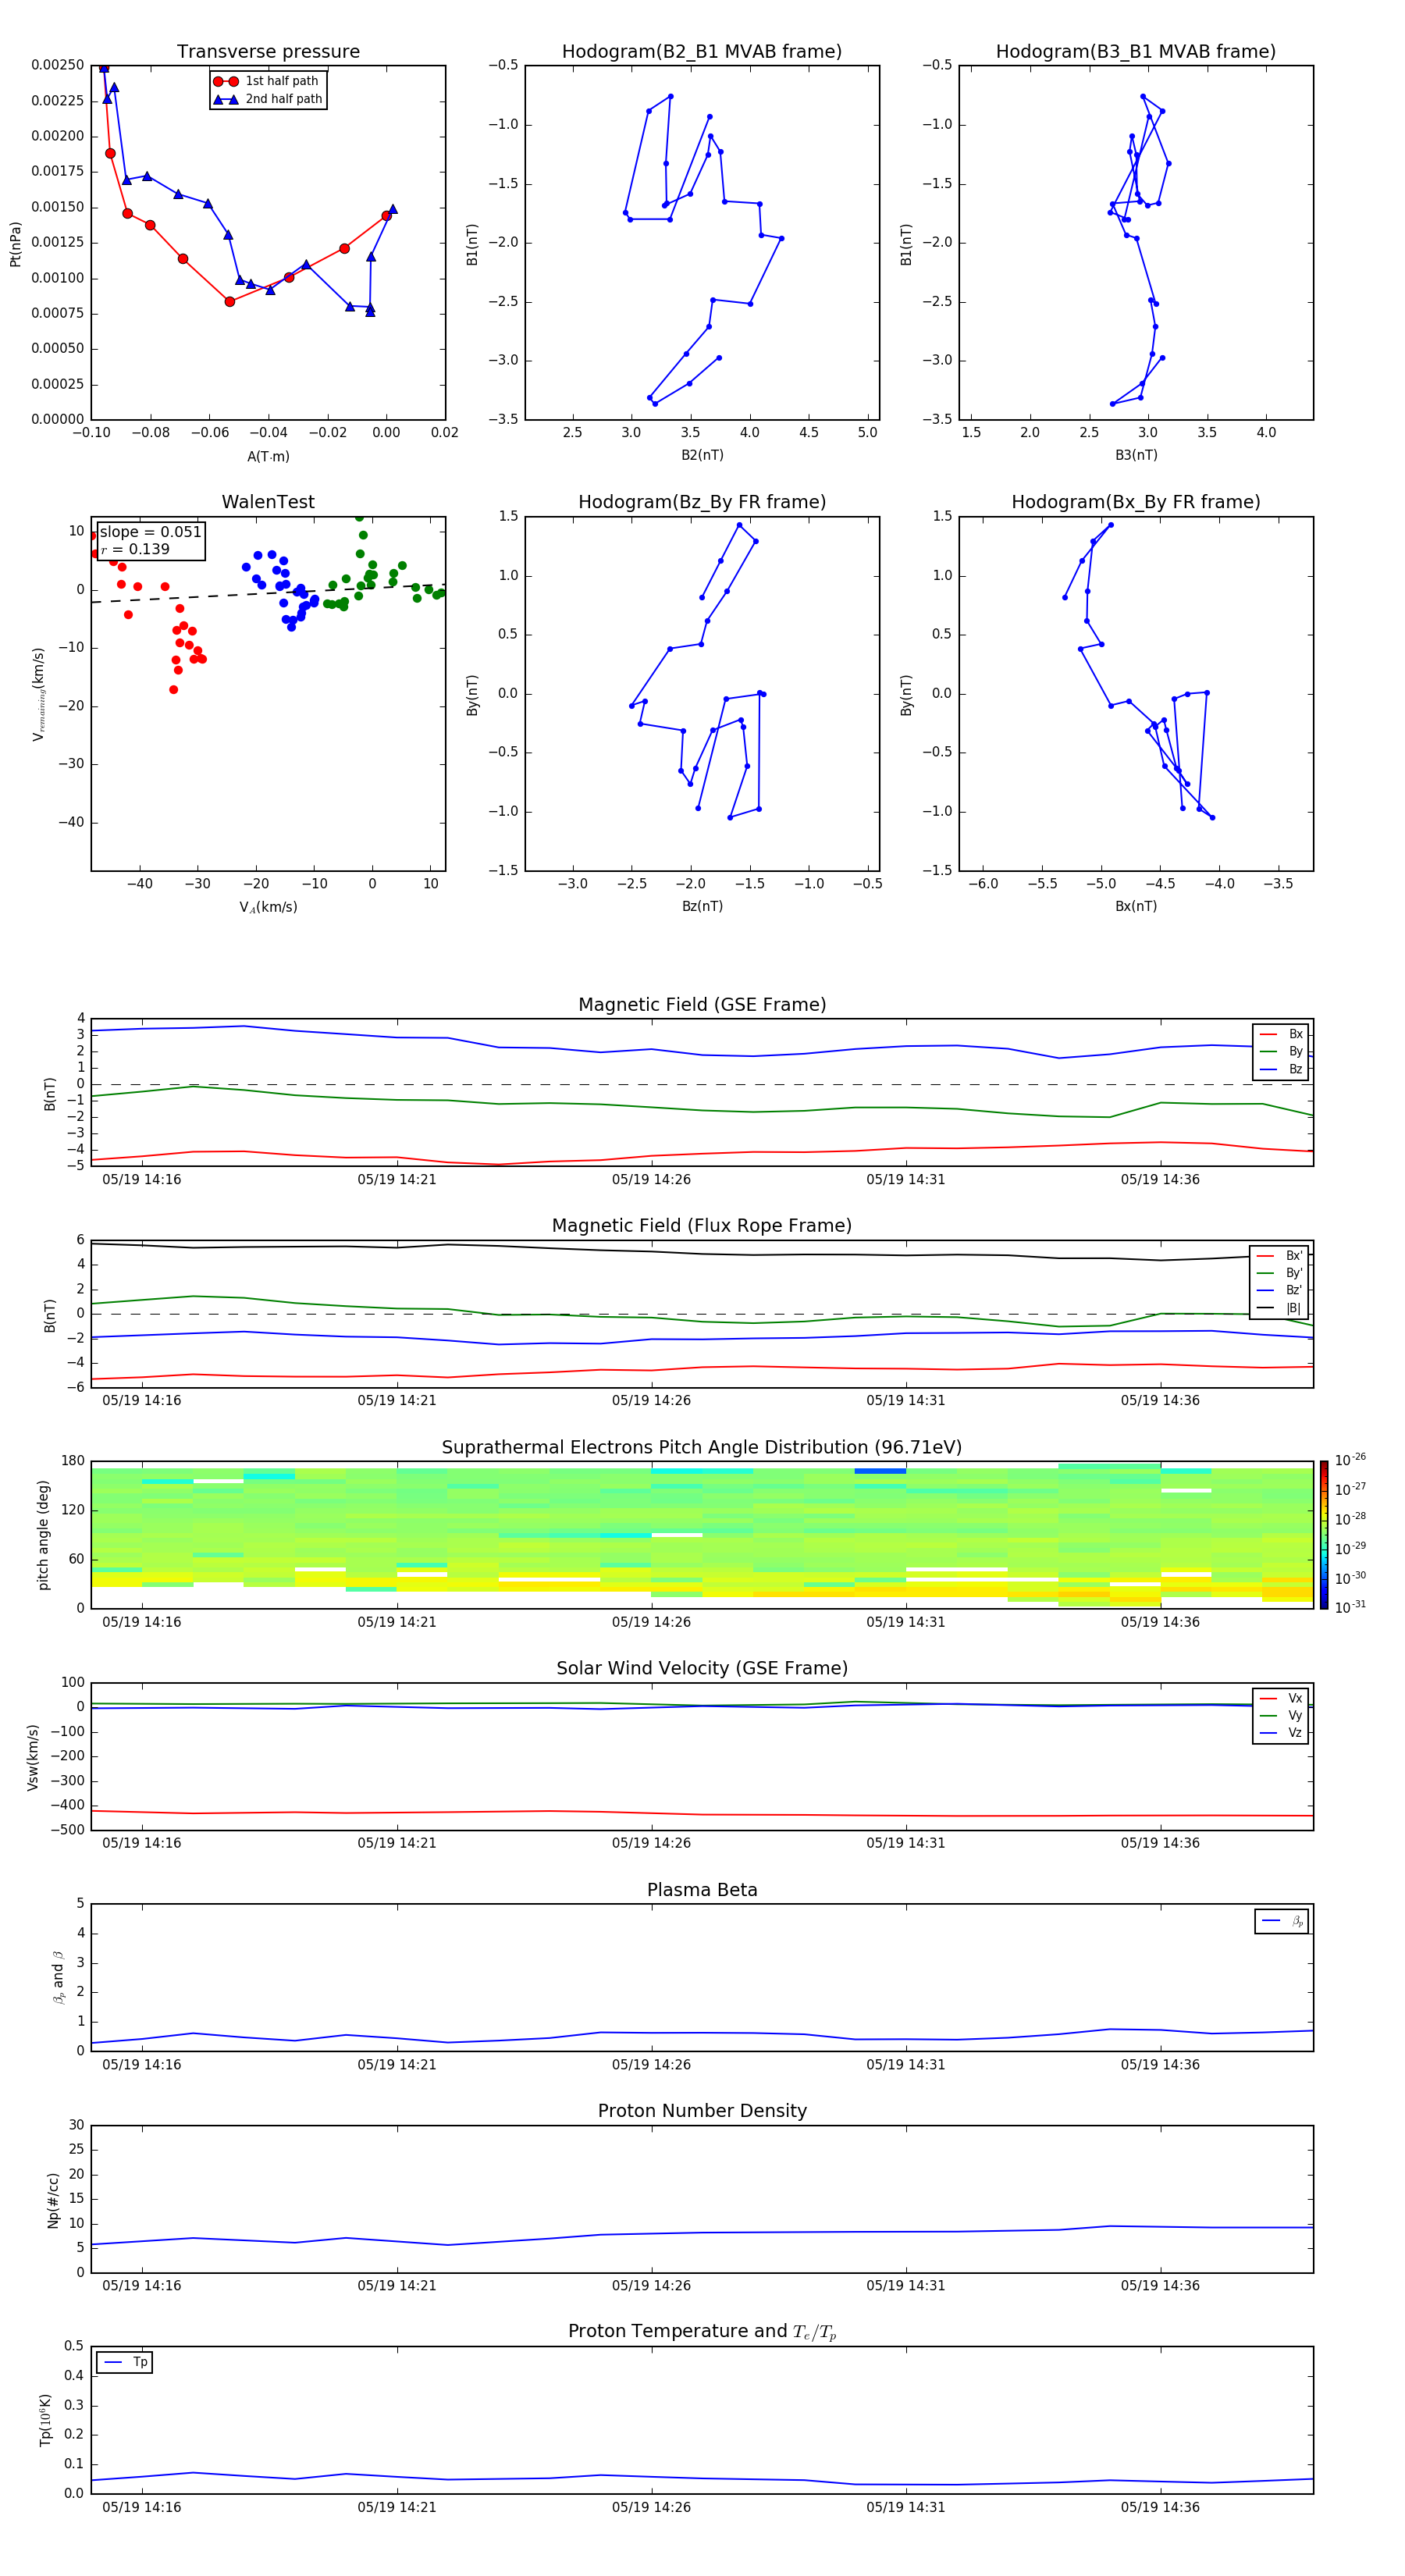Image resolution: width=1405 pixels, height=2576 pixels.
Task: Click the "pitch angle (deg)" y-axis label
Action: [x=43, y=1535]
